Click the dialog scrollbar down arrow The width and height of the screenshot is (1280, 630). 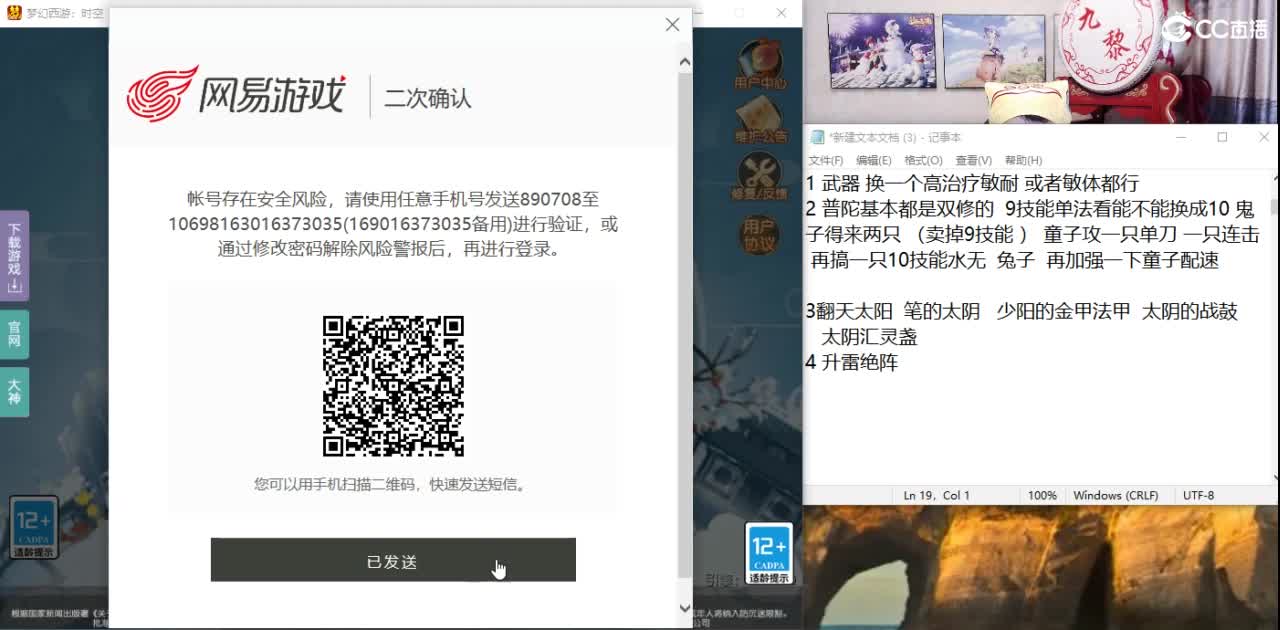(x=685, y=607)
